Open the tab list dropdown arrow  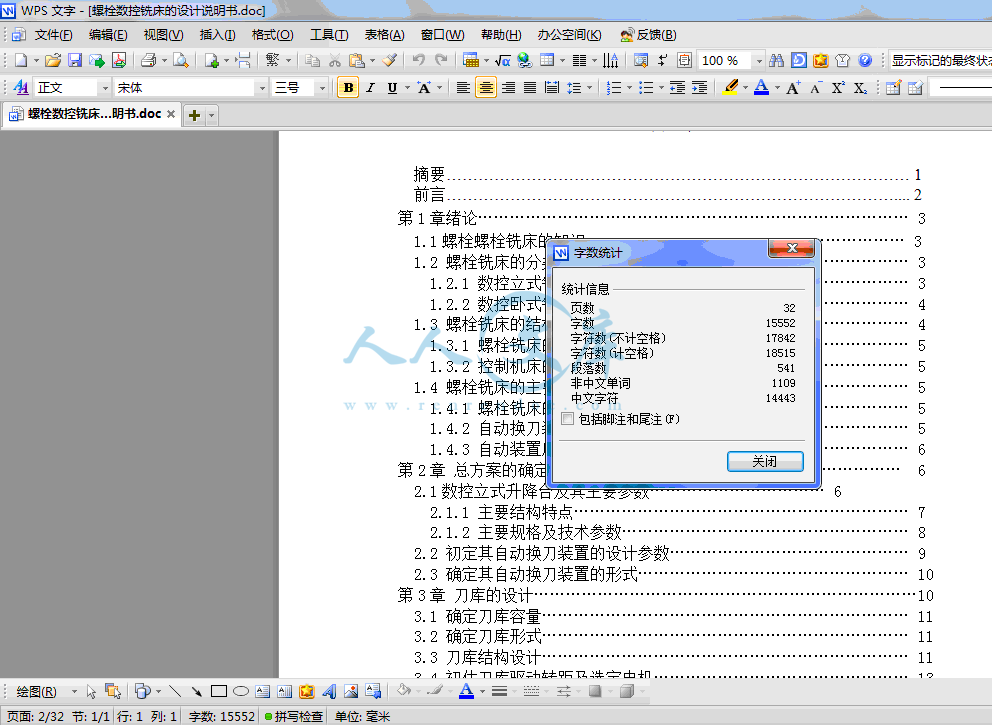pyautogui.click(x=212, y=115)
